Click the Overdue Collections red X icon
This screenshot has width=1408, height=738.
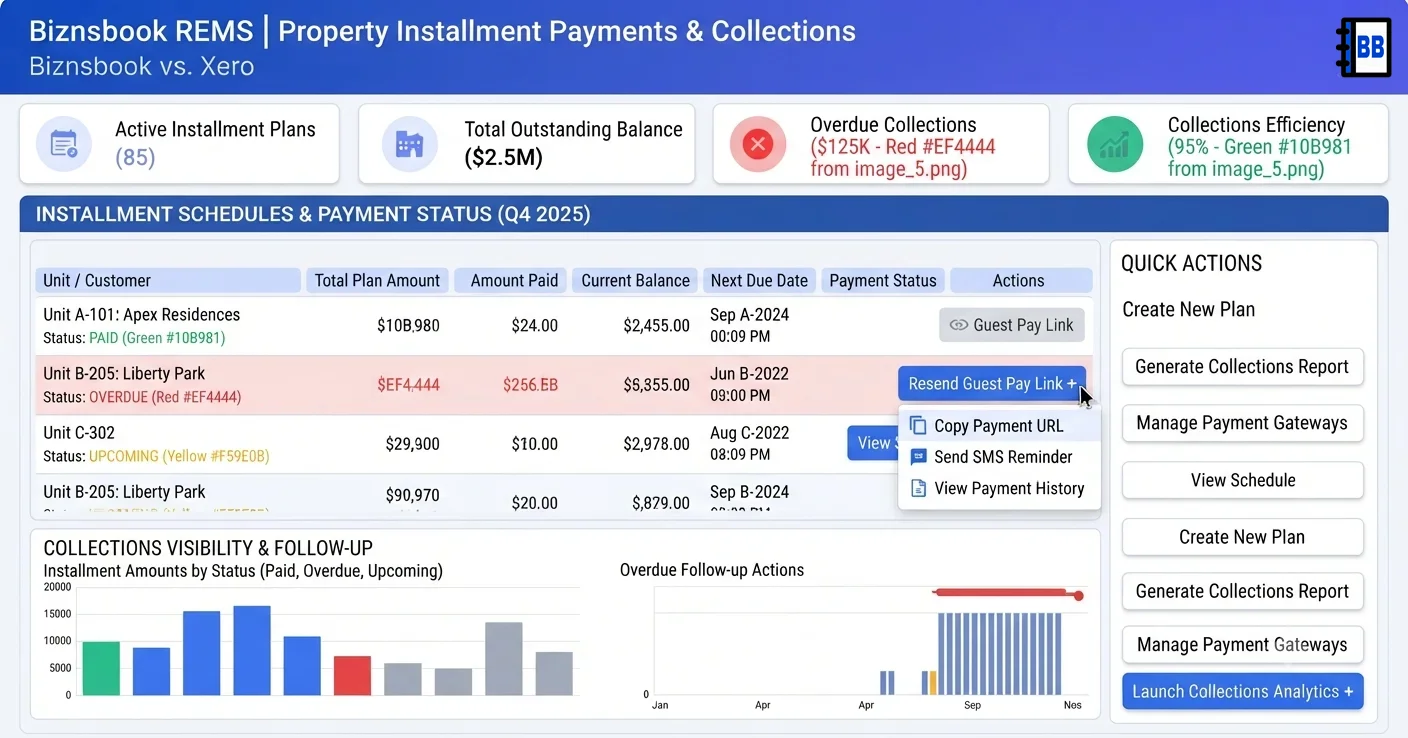[757, 144]
